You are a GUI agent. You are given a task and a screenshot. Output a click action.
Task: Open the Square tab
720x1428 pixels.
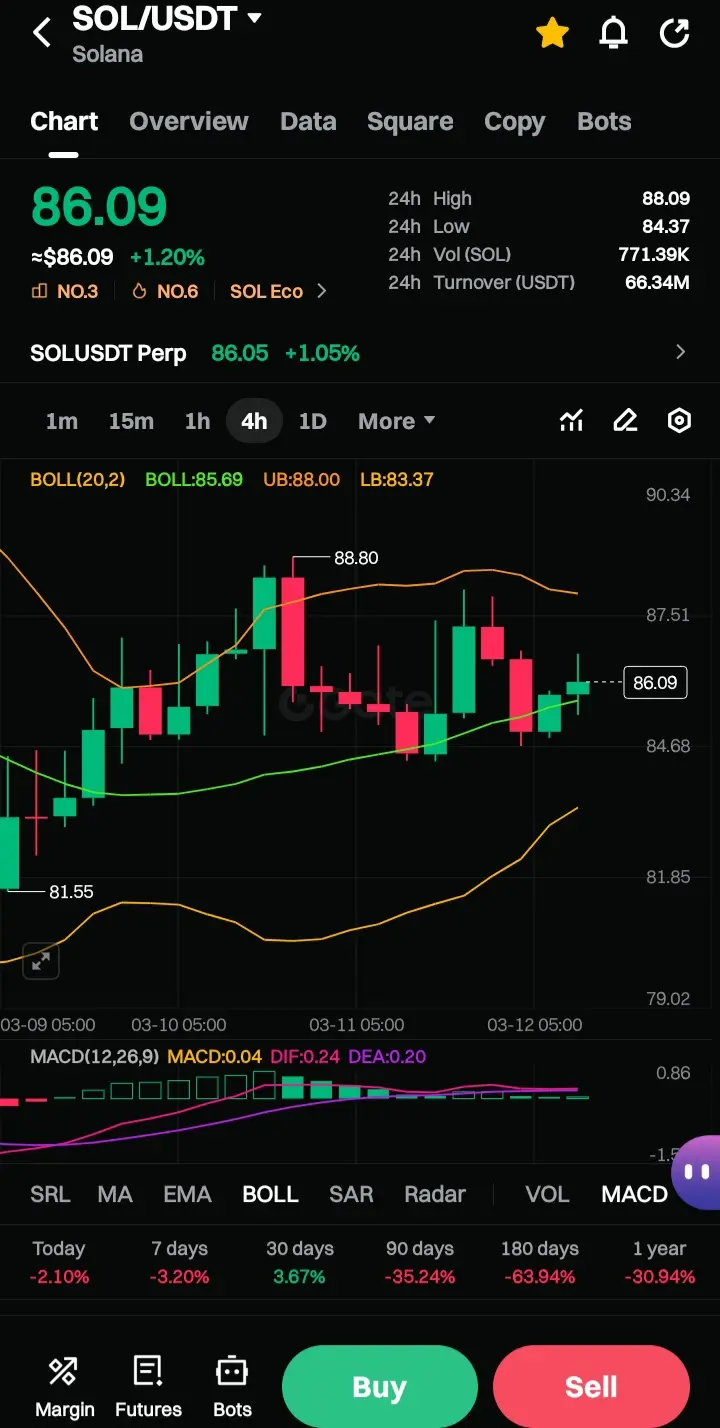(410, 122)
